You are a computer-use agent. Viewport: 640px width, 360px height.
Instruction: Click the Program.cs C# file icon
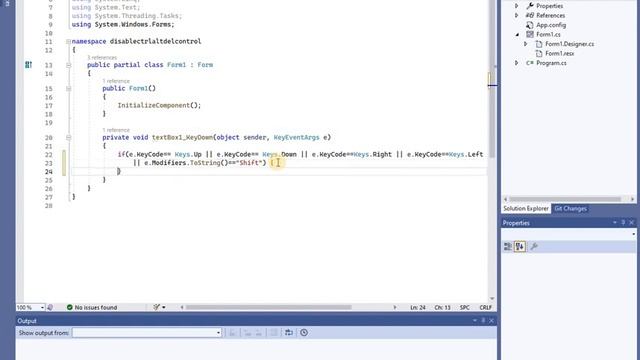(x=530, y=63)
